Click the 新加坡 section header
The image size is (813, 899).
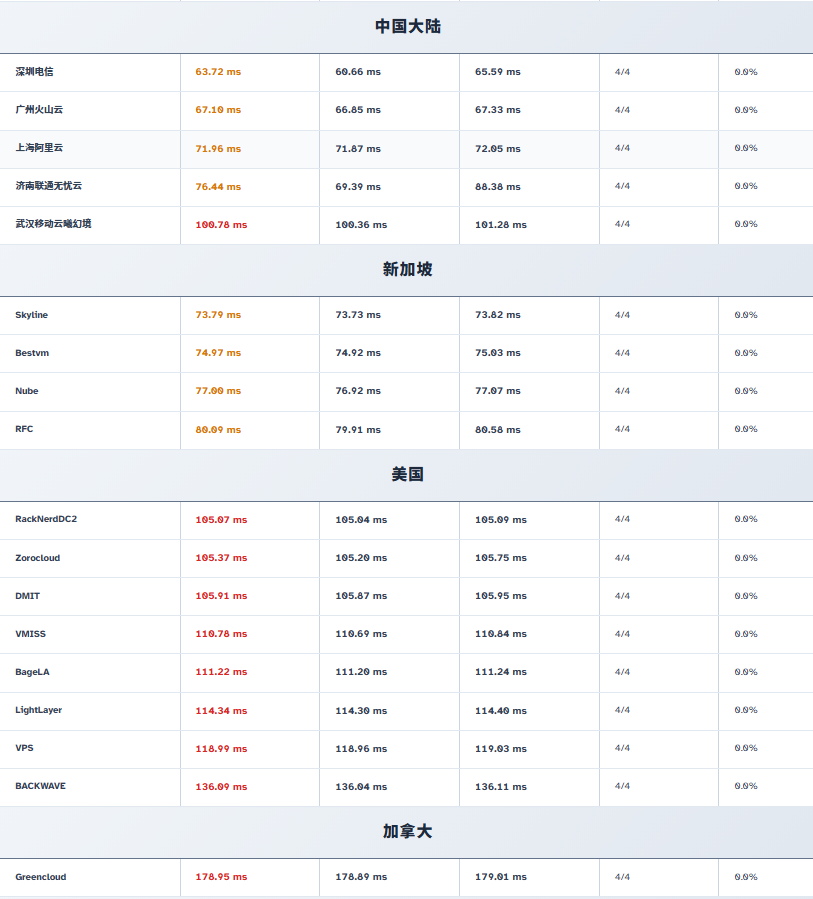(x=407, y=269)
